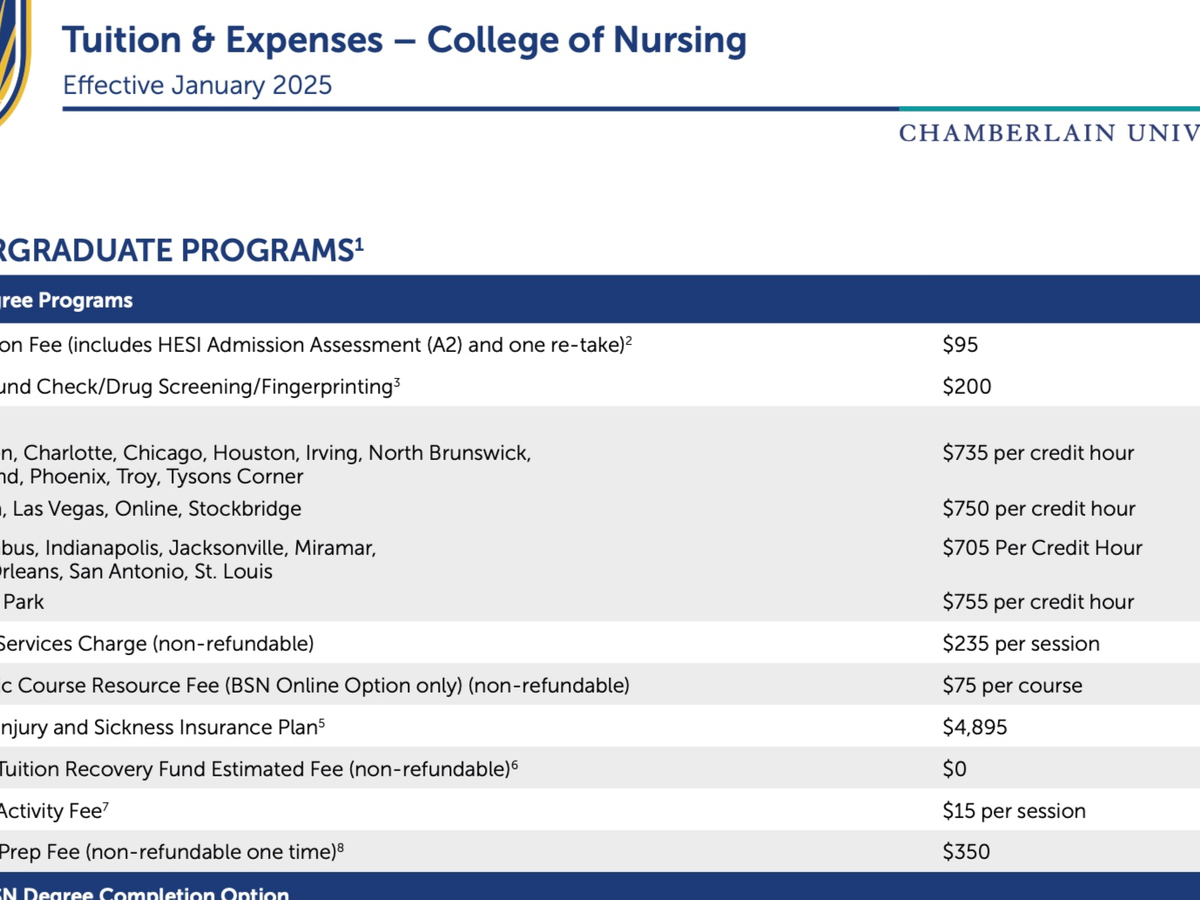Click the Course Resource Fee row text
This screenshot has width=1200, height=900.
tap(315, 686)
